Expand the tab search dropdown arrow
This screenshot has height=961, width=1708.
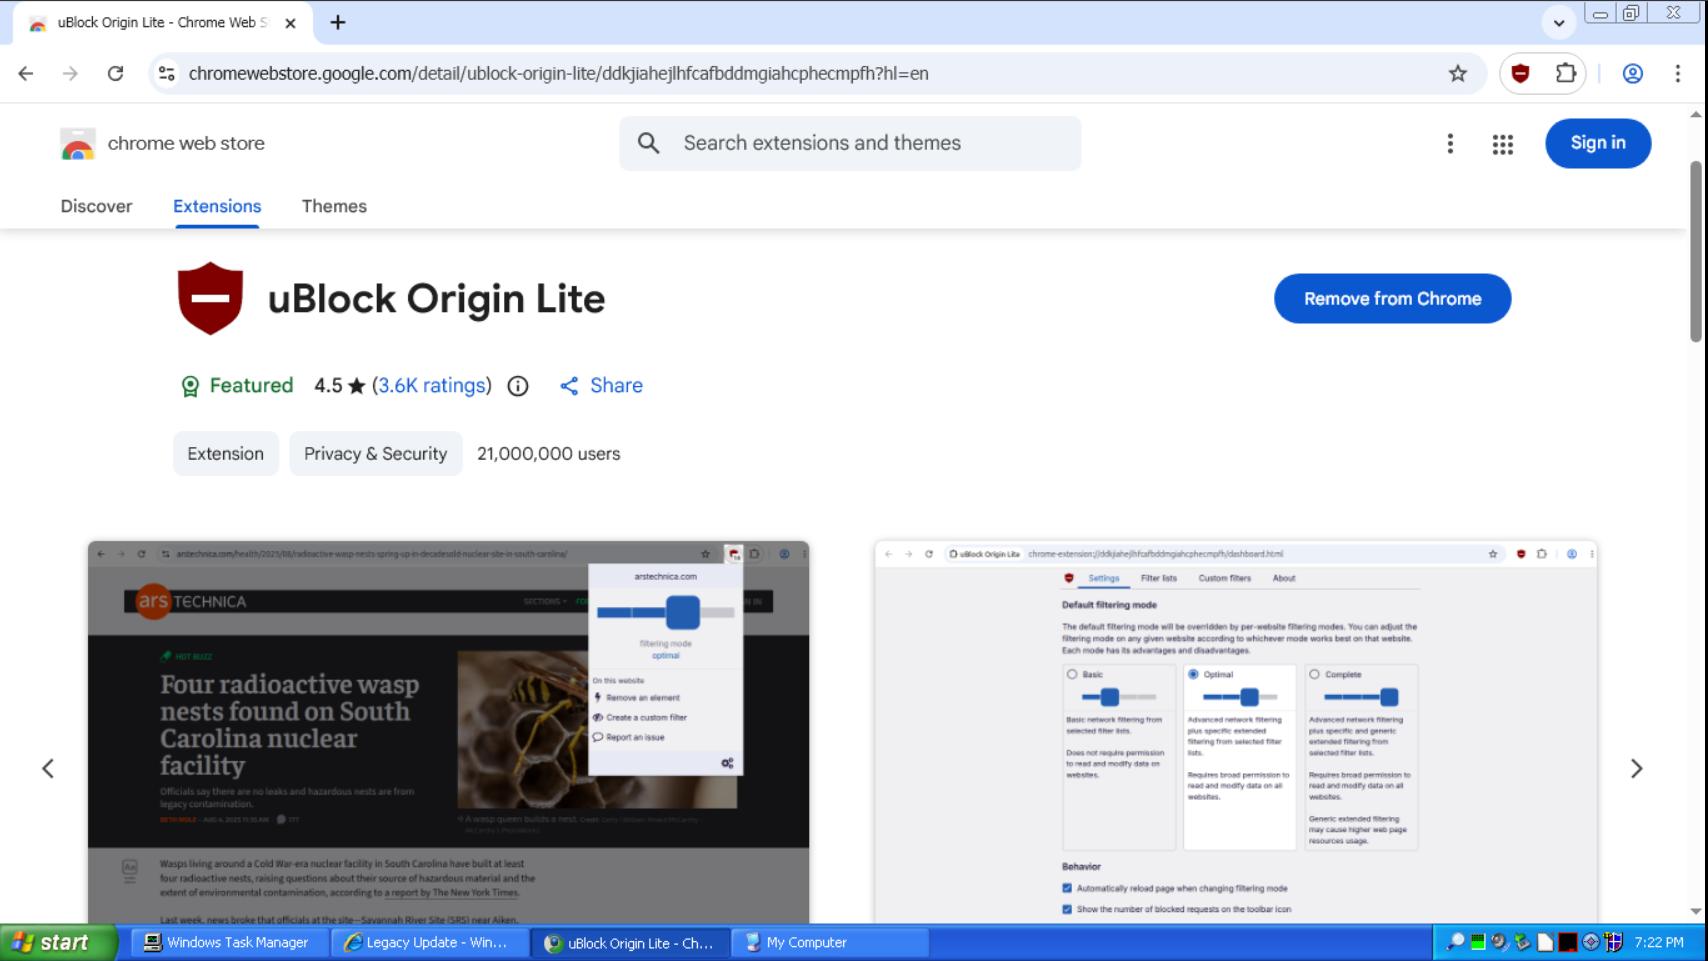pos(1558,22)
